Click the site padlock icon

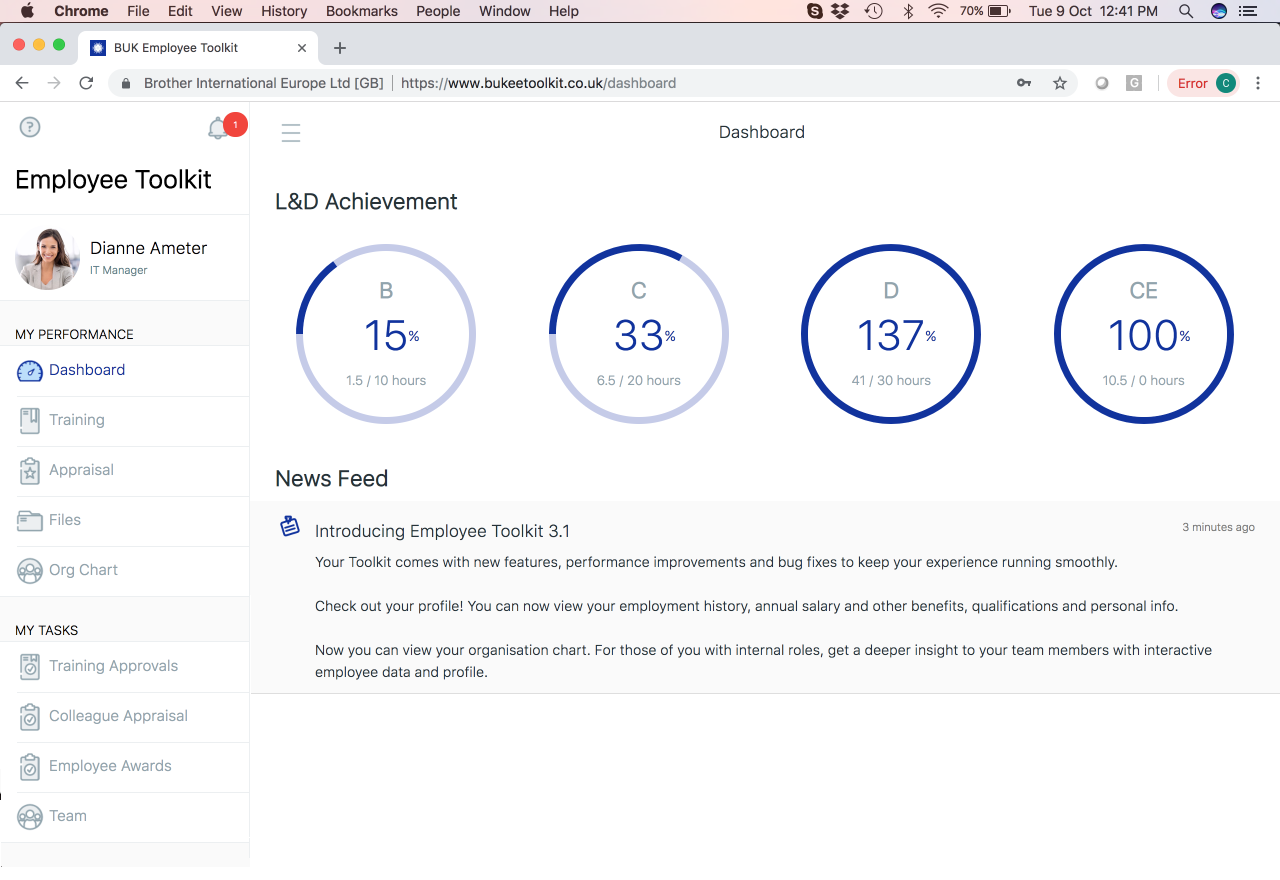point(126,84)
